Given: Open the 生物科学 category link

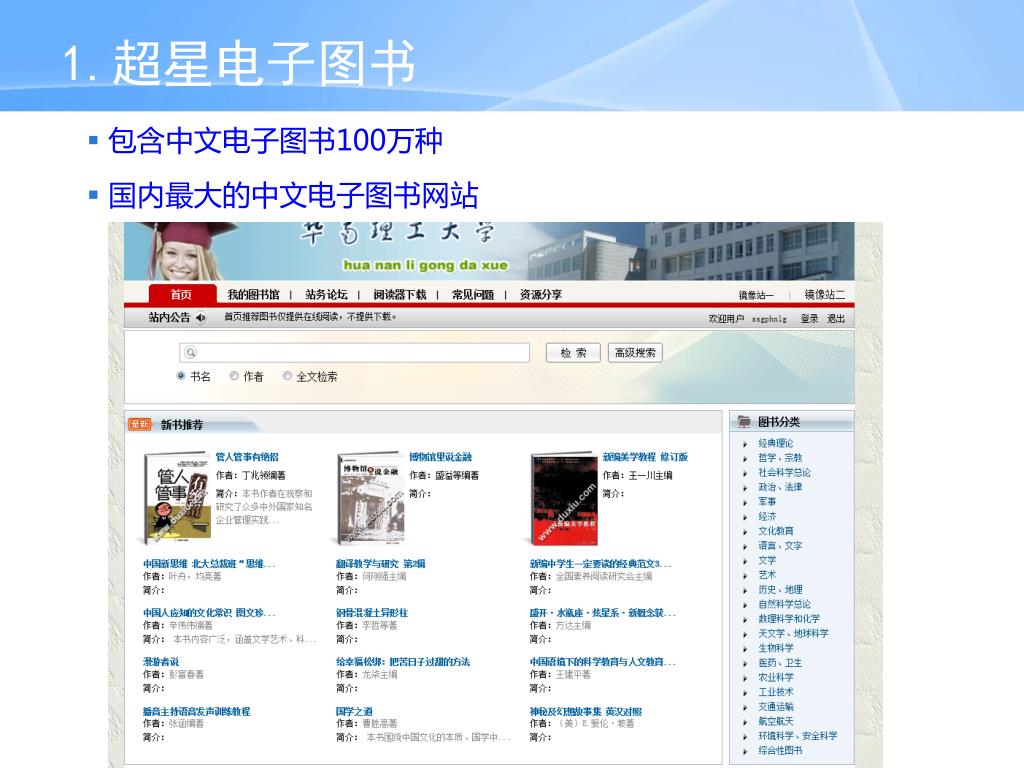Looking at the screenshot, I should 776,648.
